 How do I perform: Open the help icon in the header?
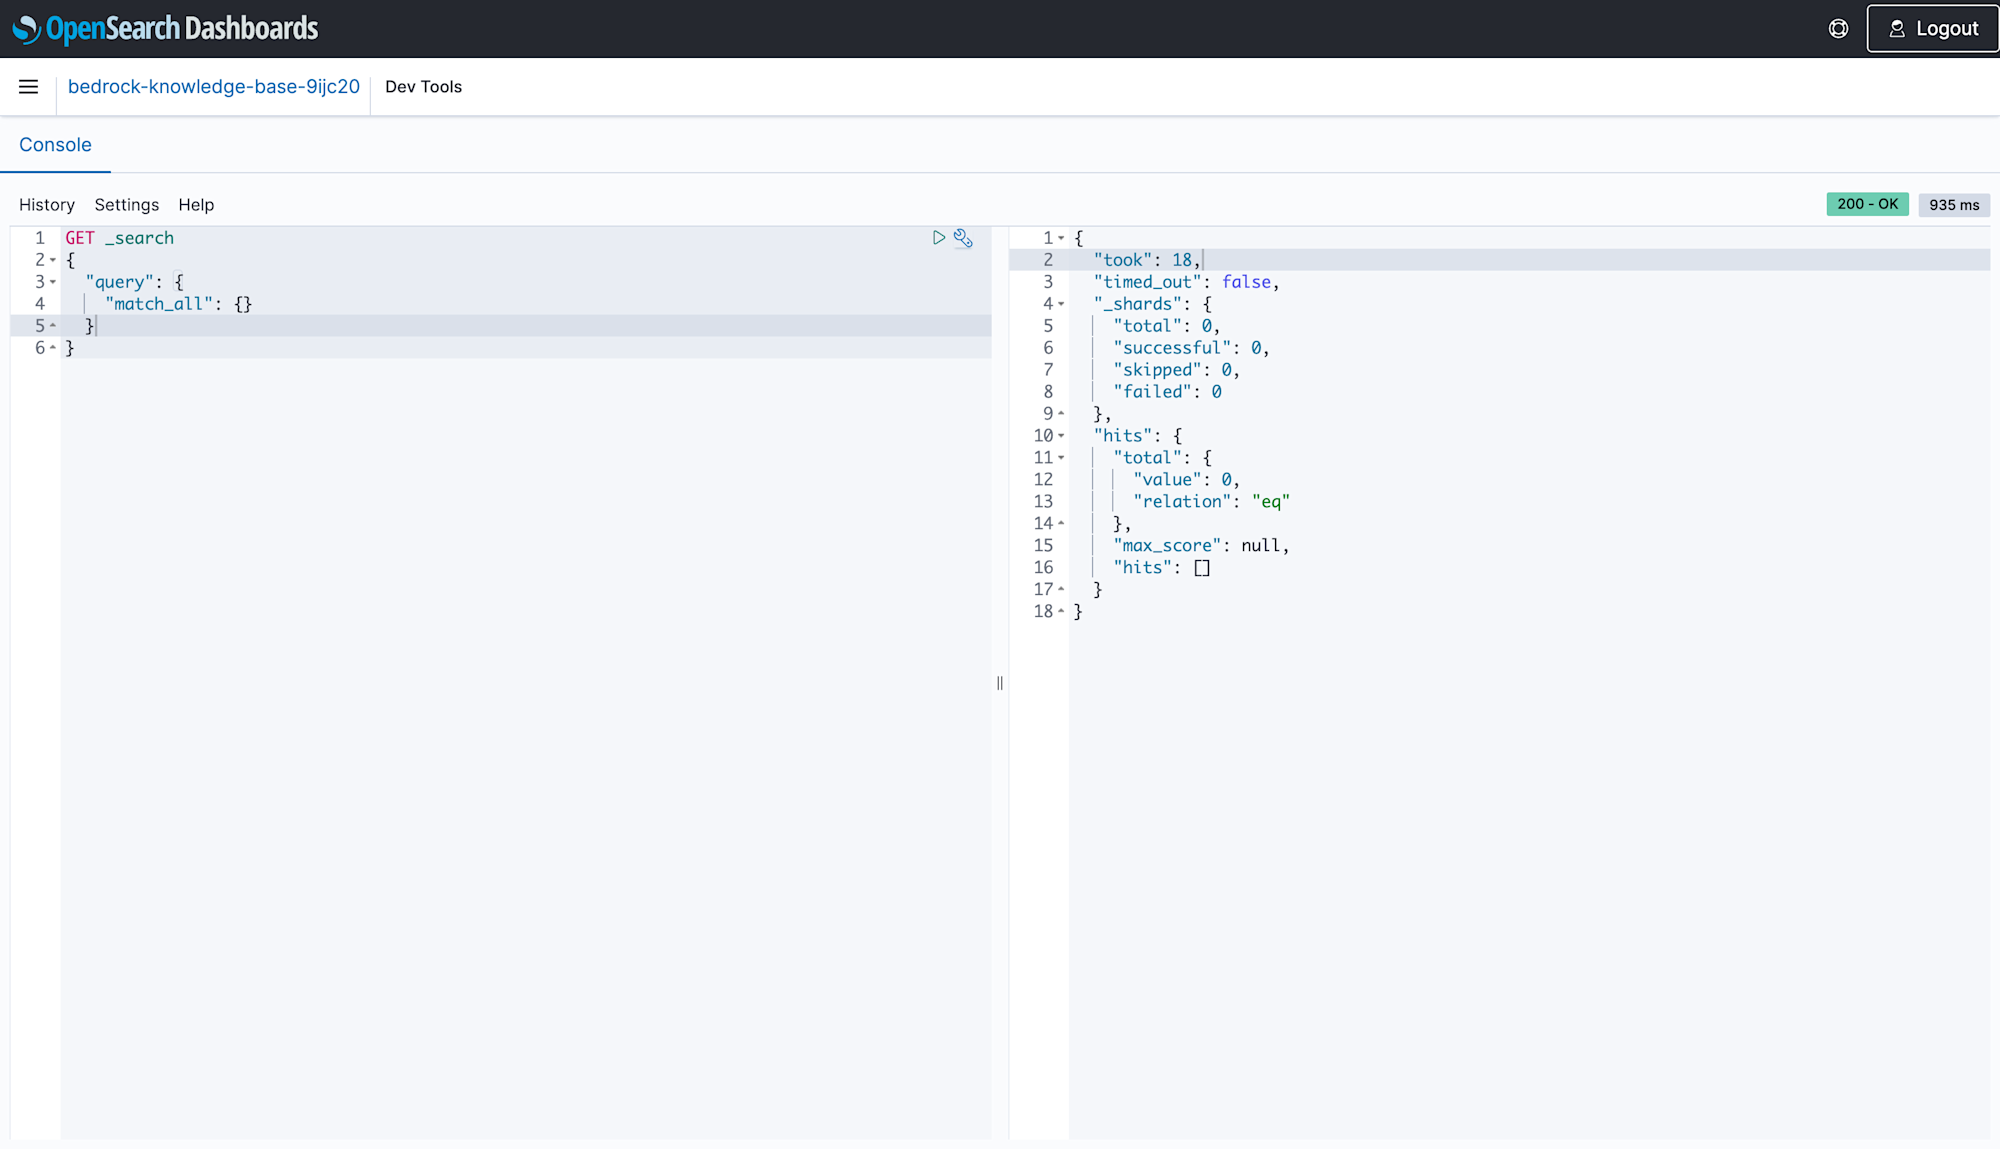[x=1838, y=29]
